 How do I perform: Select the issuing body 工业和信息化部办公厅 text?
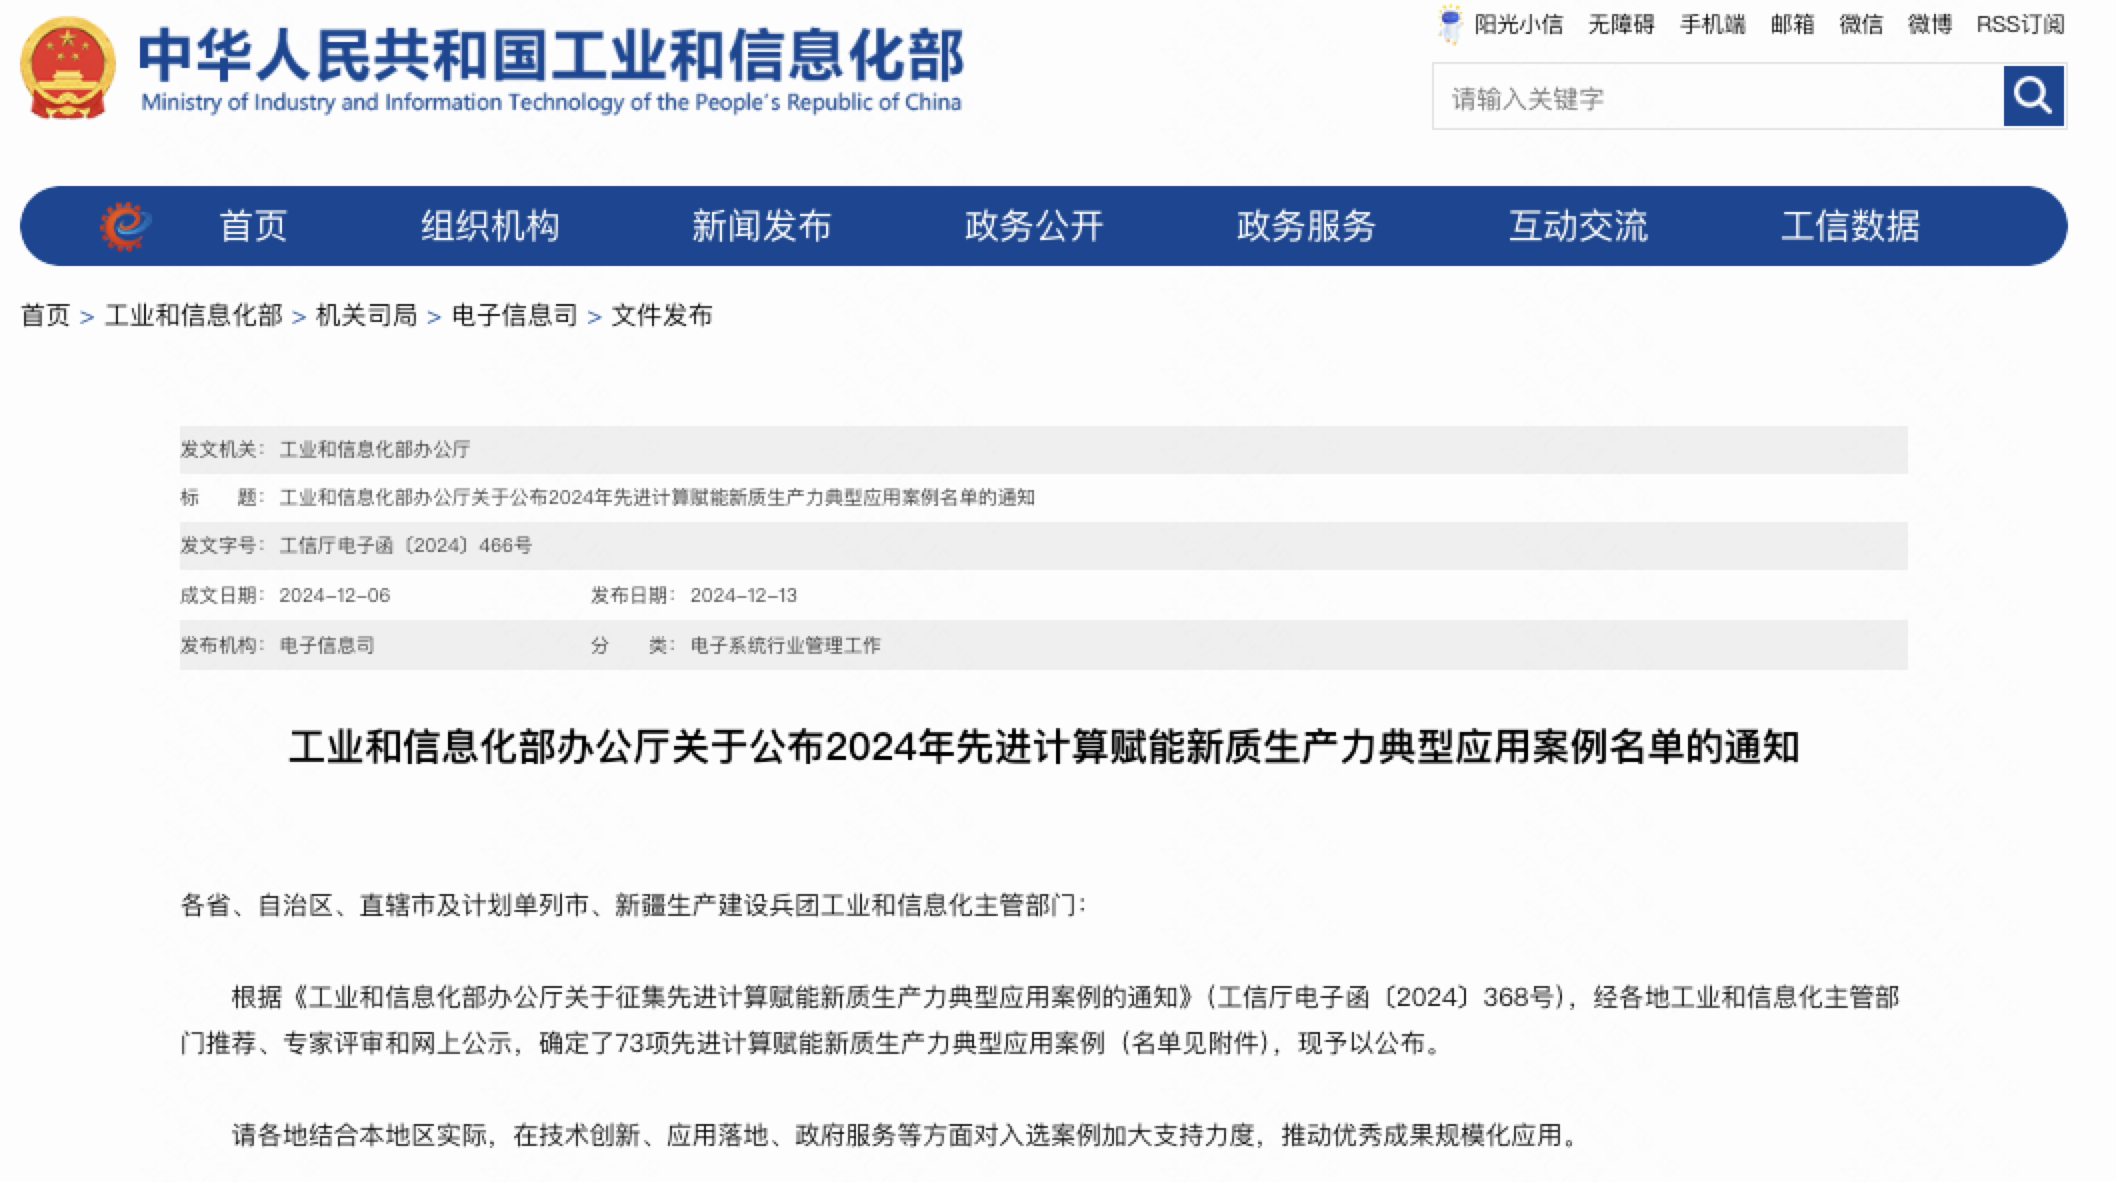[374, 450]
